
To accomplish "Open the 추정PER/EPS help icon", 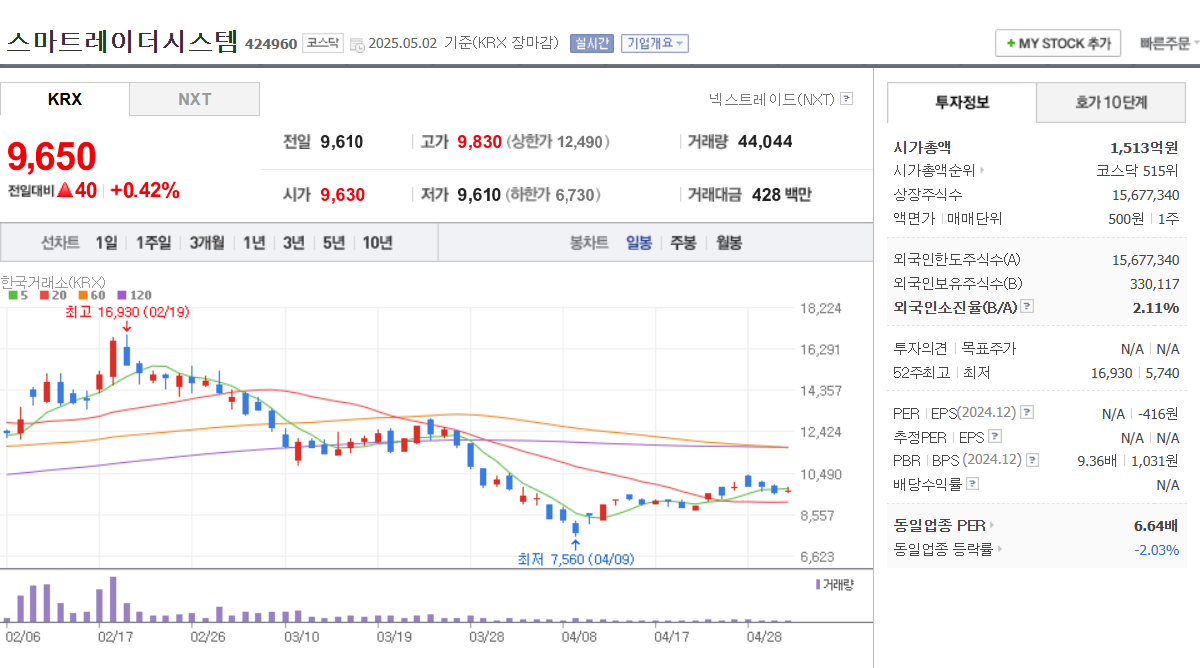I will coord(995,435).
